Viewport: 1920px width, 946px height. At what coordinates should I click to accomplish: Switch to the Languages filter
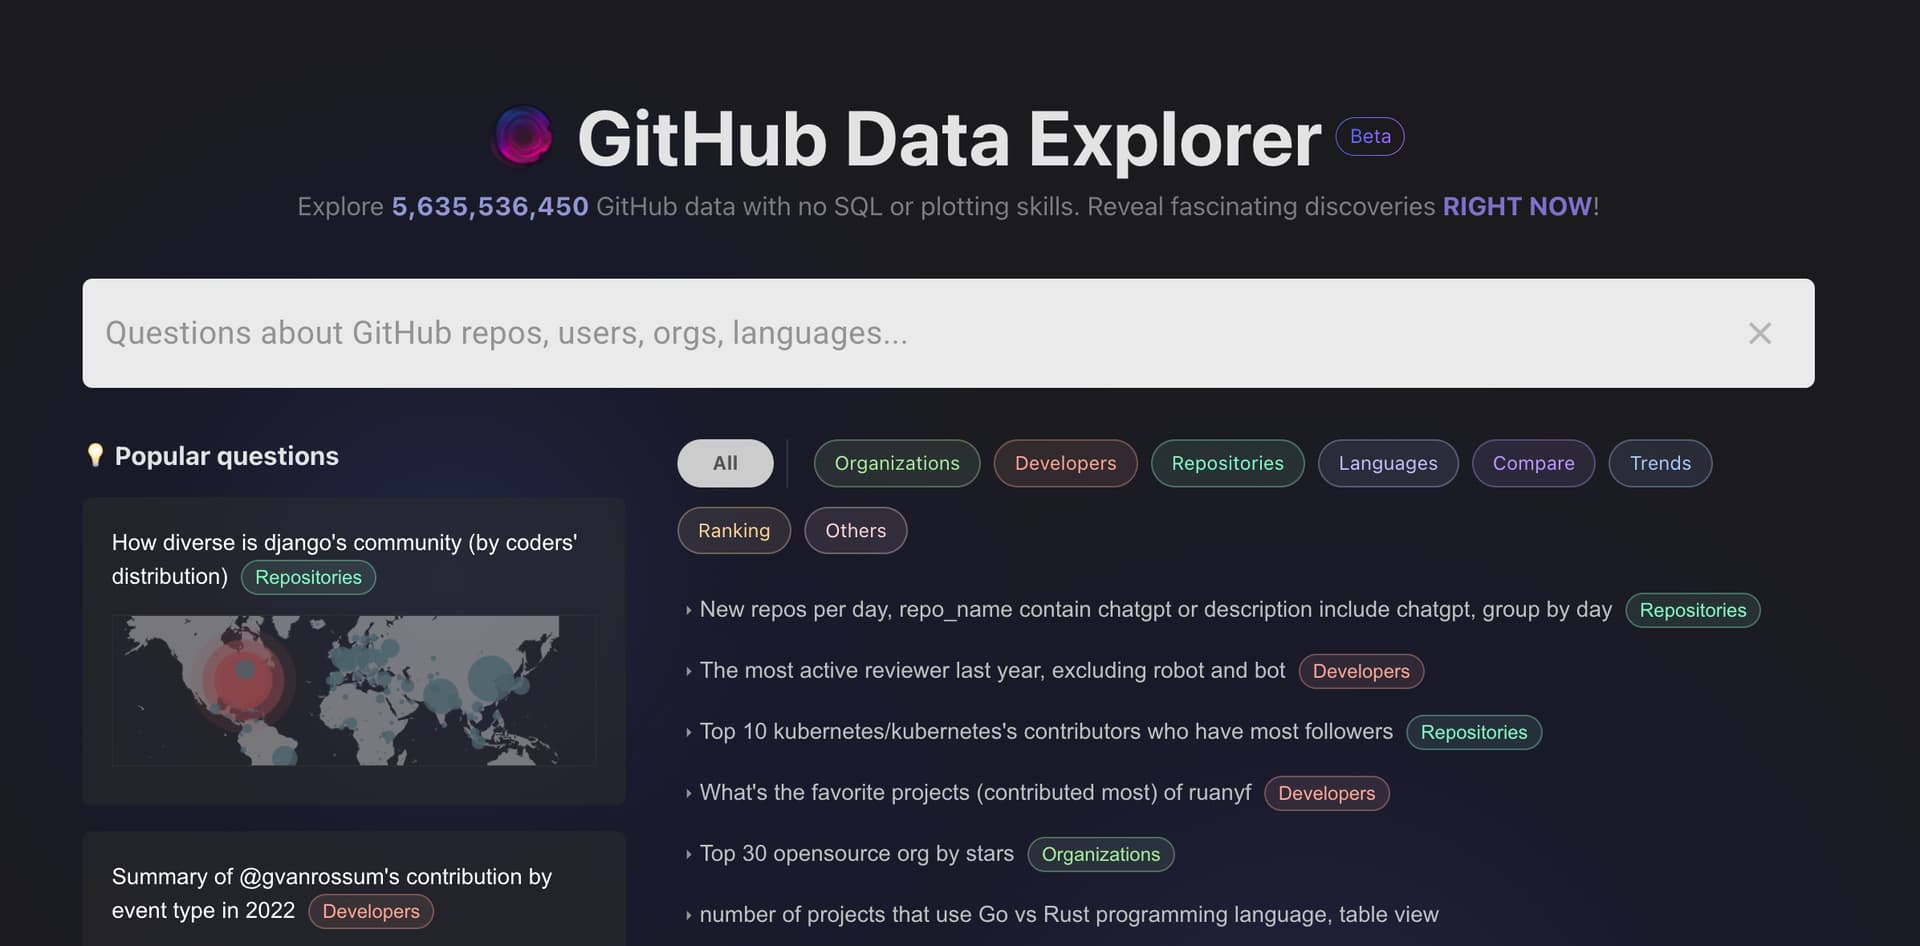pos(1388,463)
